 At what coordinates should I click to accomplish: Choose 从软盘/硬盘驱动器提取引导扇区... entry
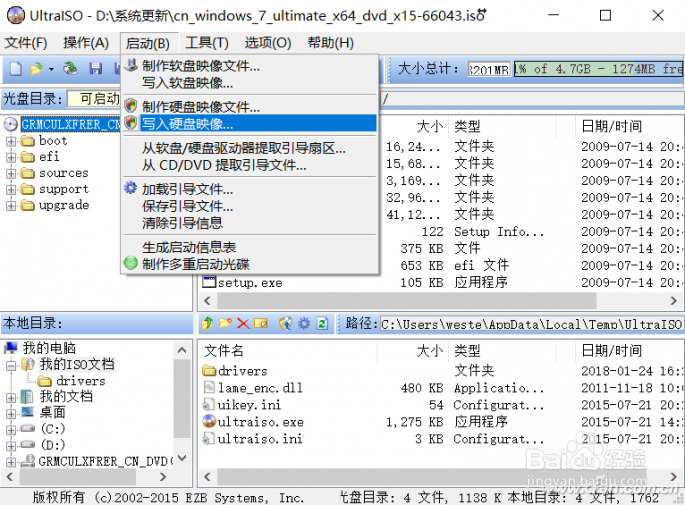(x=249, y=149)
